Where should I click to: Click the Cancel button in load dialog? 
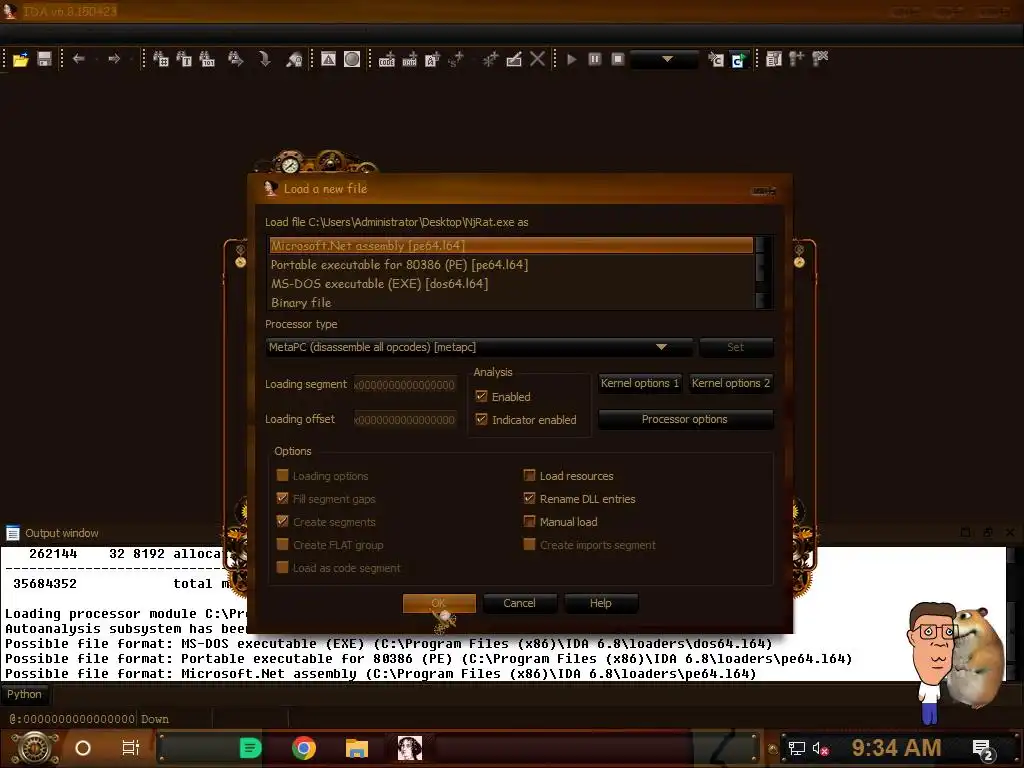pos(520,603)
